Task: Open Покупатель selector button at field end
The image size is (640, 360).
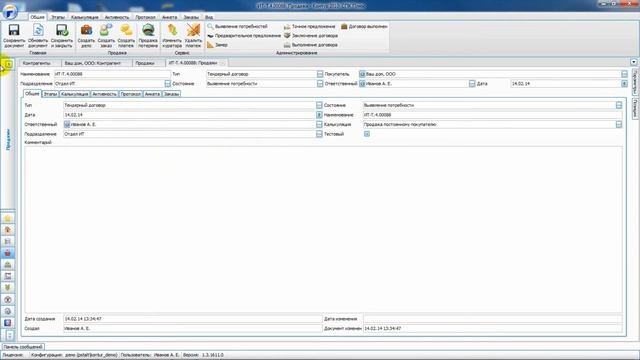Action: pyautogui.click(x=624, y=74)
